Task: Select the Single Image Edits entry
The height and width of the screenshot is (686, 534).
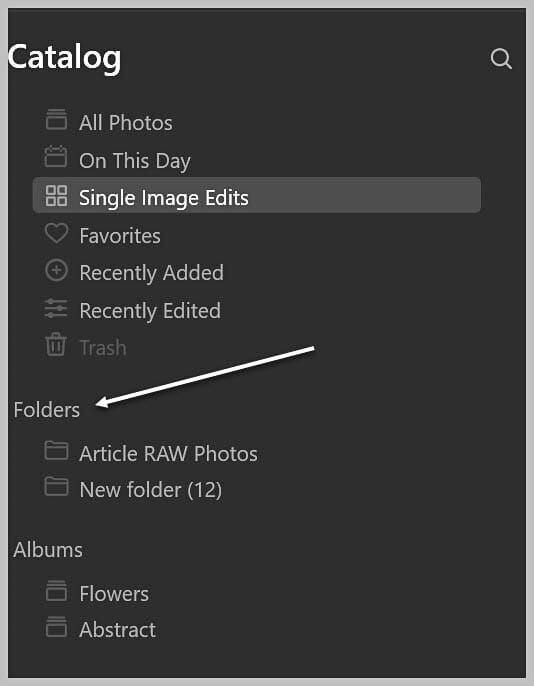Action: (x=257, y=195)
